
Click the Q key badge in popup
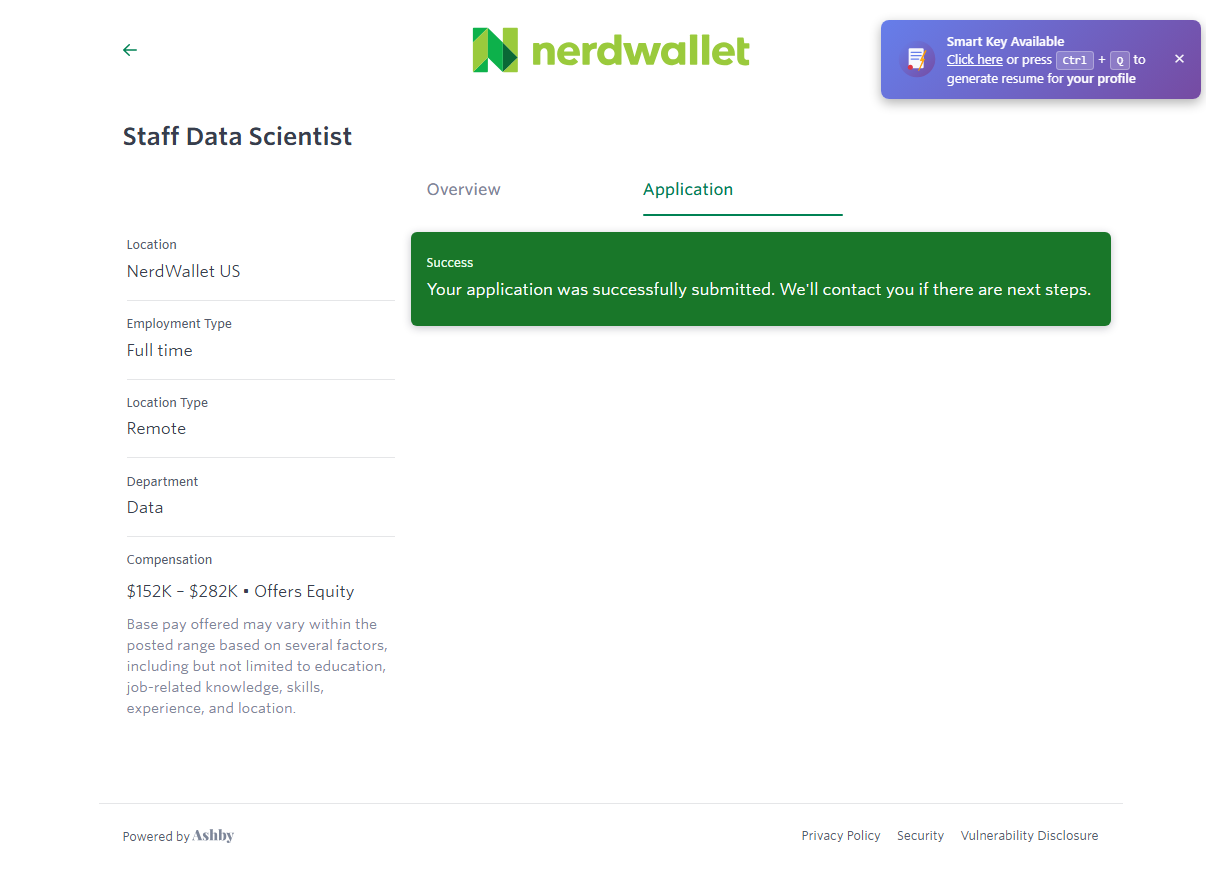pyautogui.click(x=1120, y=60)
